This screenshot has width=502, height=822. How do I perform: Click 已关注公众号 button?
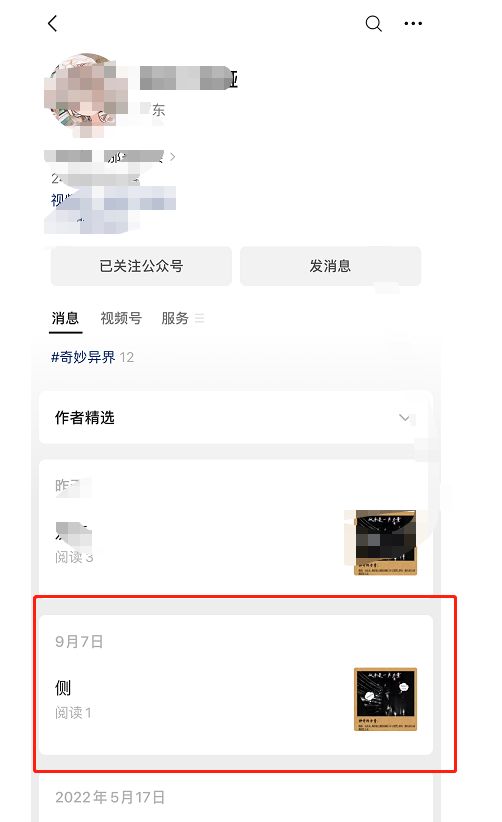point(141,266)
